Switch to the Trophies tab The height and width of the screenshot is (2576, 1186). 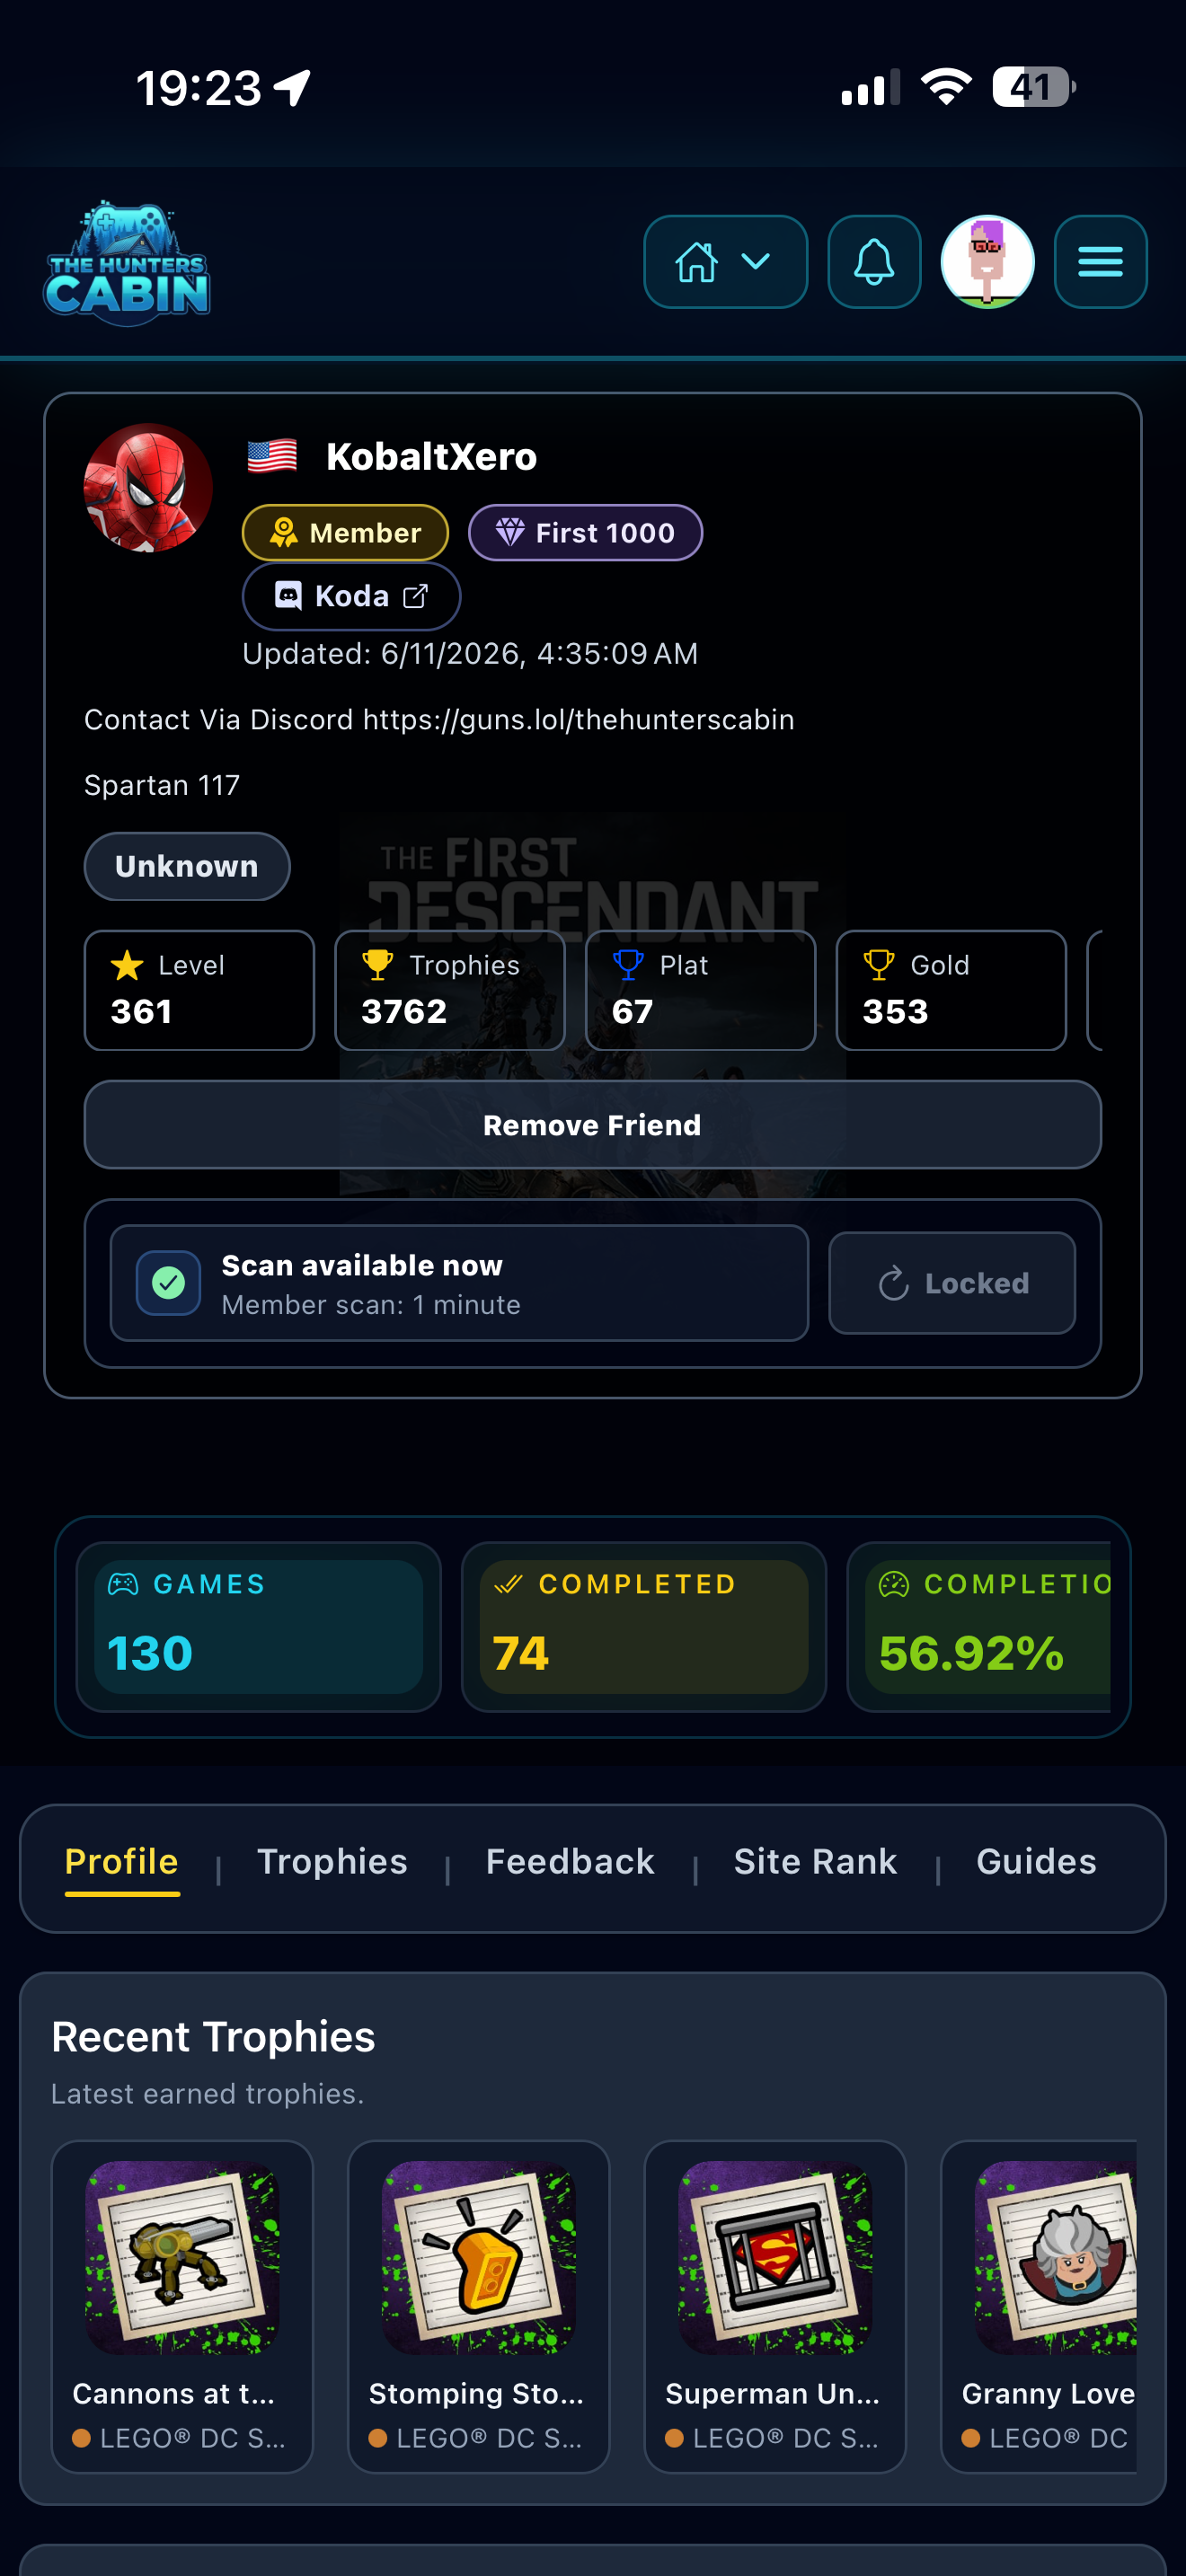(332, 1862)
